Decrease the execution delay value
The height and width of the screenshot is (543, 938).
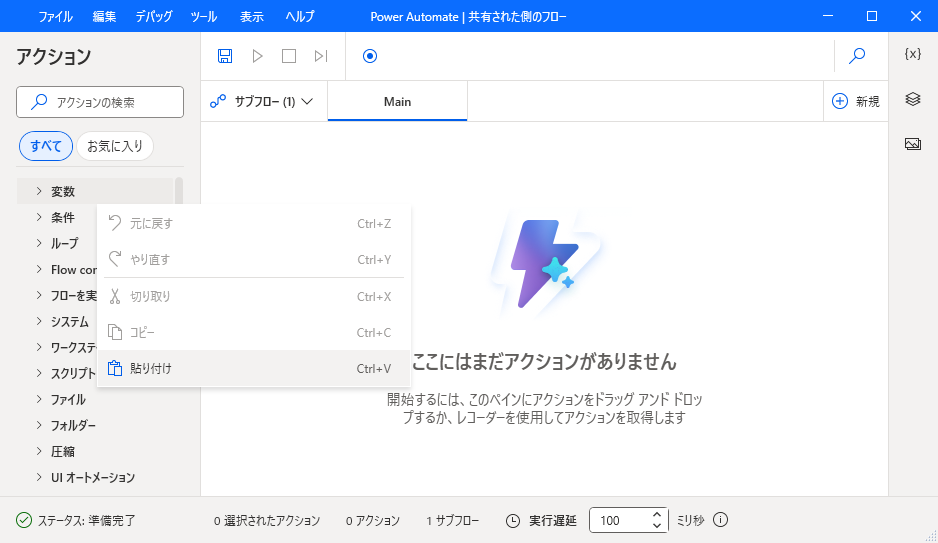point(657,526)
